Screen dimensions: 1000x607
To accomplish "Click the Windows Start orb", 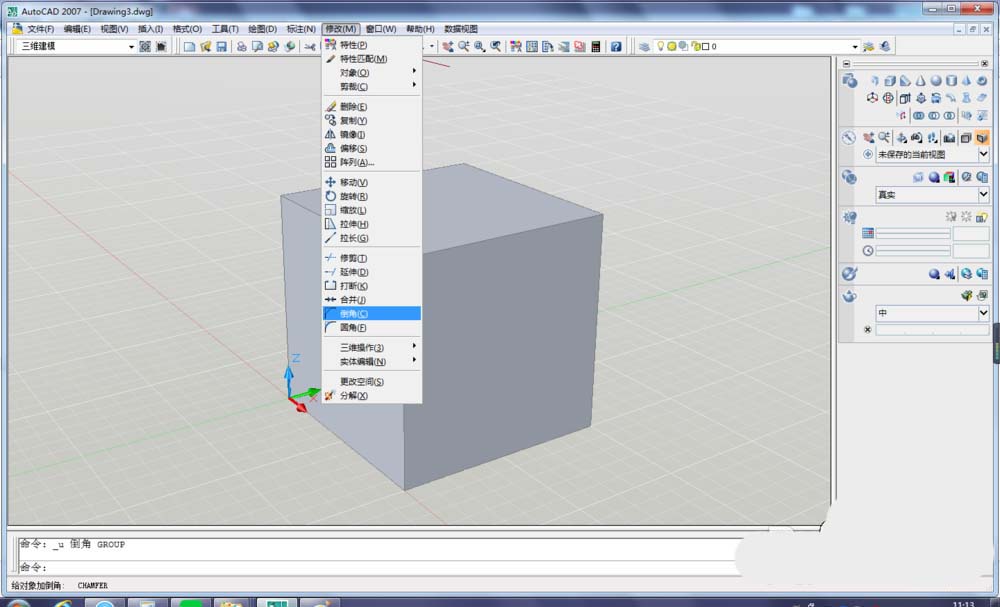I will [18, 603].
